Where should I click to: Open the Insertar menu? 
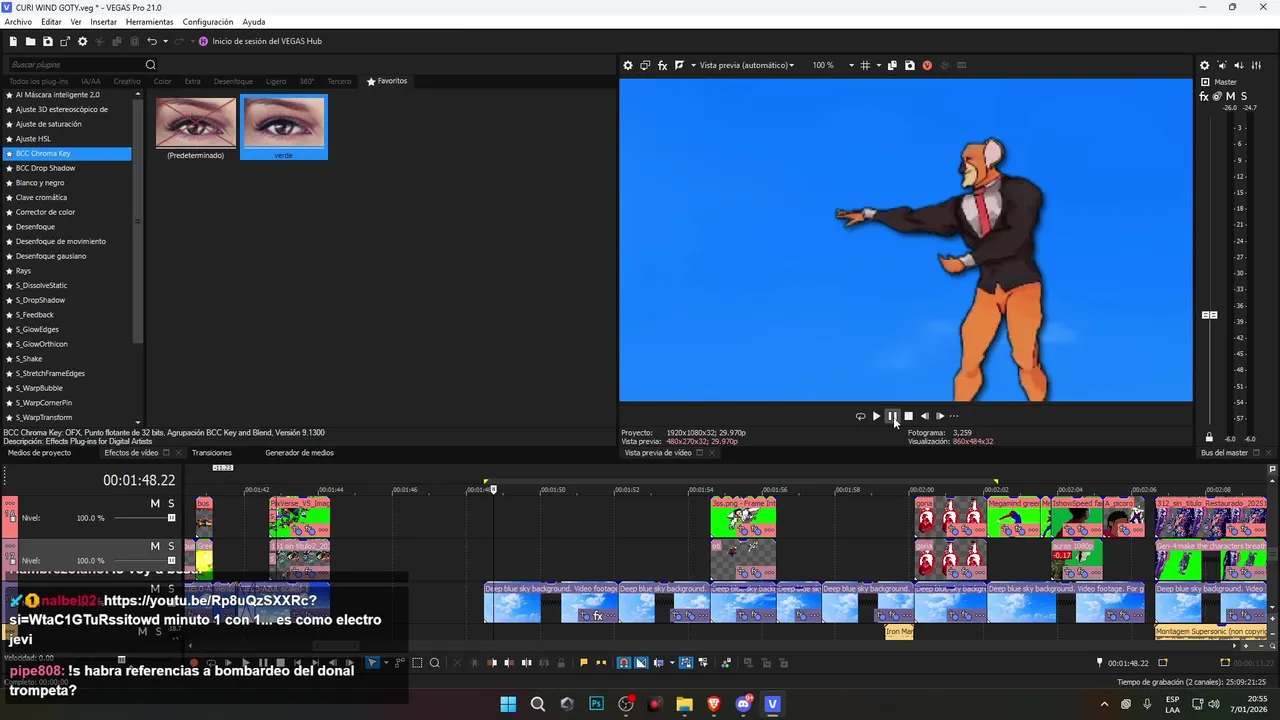point(103,22)
